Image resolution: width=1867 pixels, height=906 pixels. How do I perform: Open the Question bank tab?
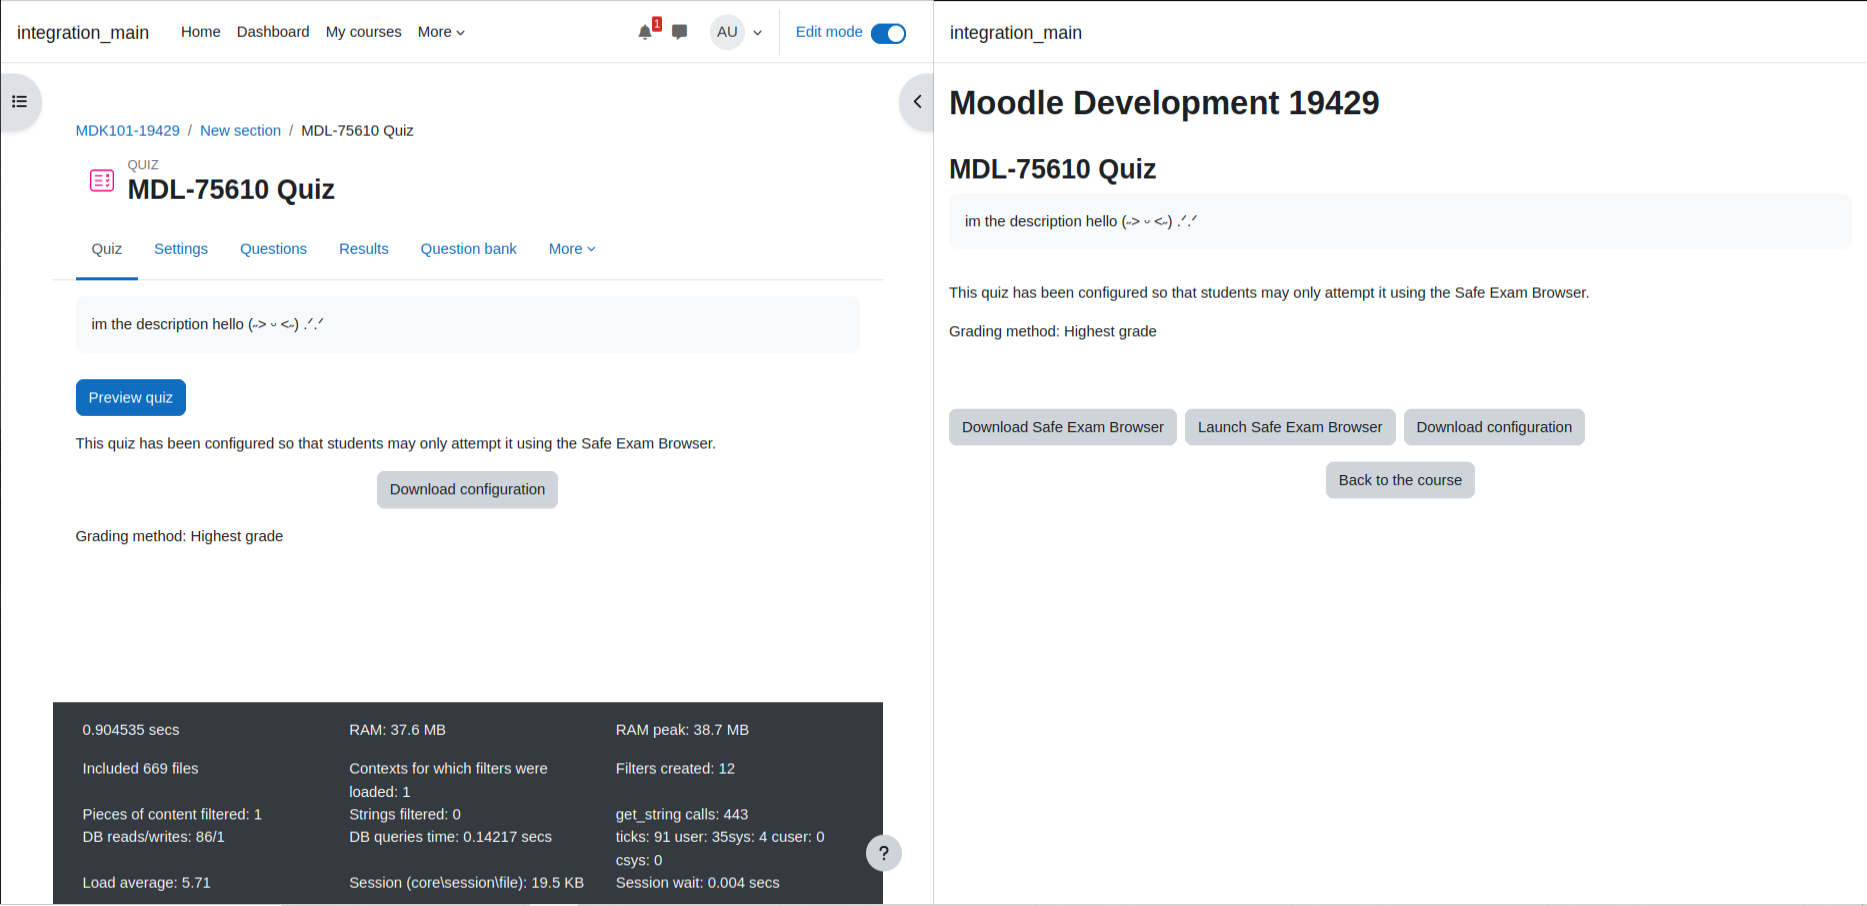pyautogui.click(x=469, y=249)
